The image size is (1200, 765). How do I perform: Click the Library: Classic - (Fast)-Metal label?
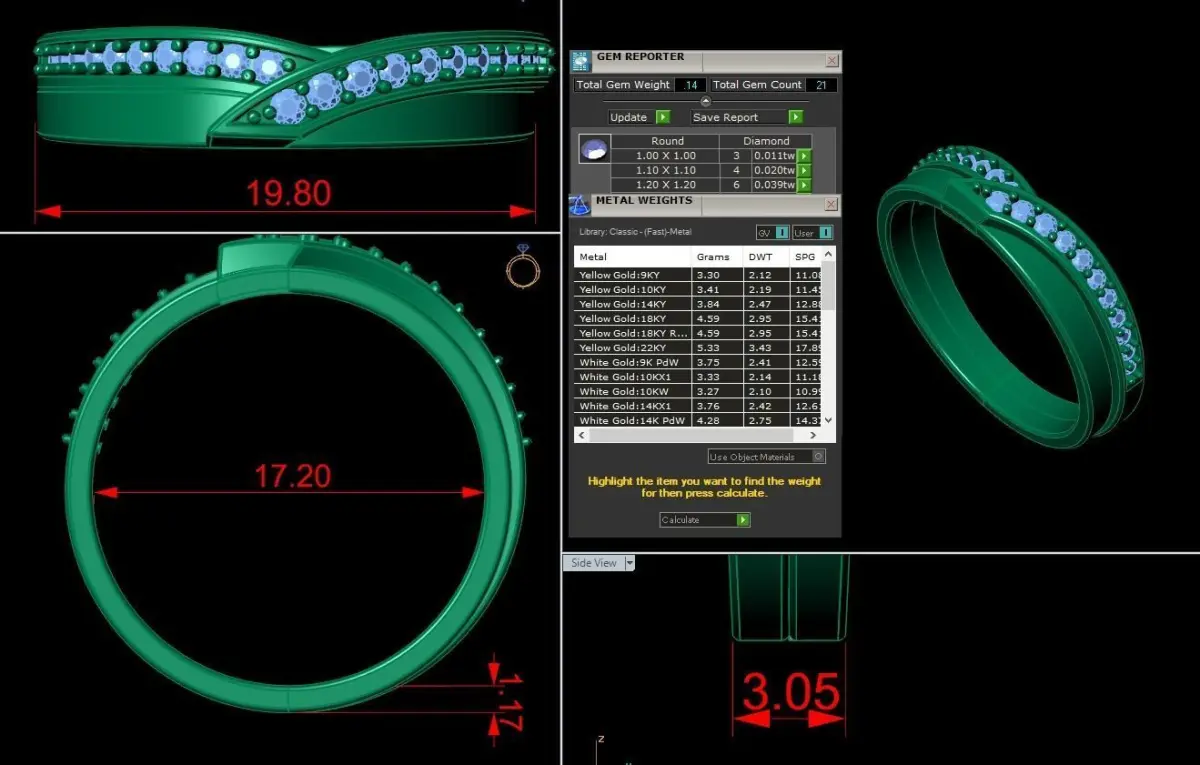635,233
